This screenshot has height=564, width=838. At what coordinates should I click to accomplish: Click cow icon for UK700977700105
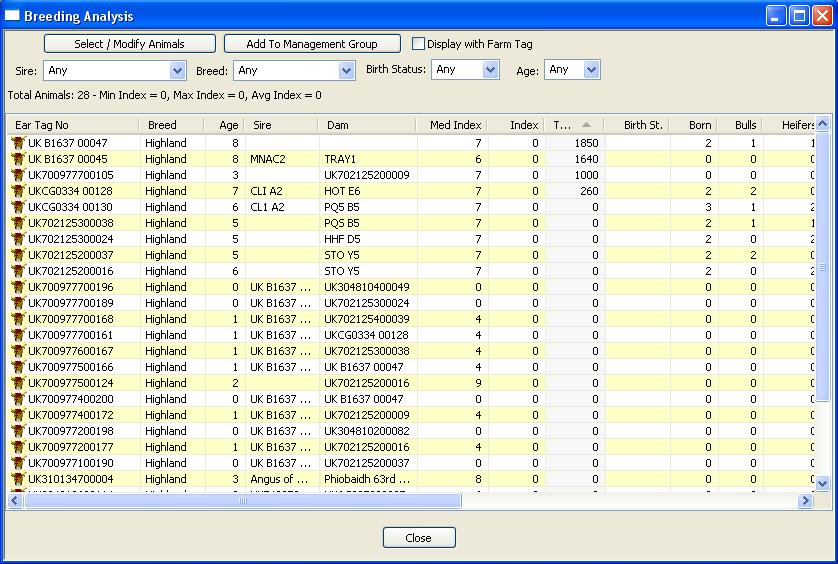coord(17,175)
